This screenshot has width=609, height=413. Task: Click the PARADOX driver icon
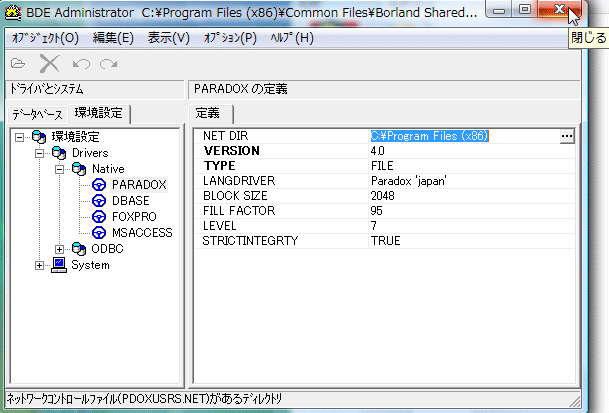pos(99,185)
